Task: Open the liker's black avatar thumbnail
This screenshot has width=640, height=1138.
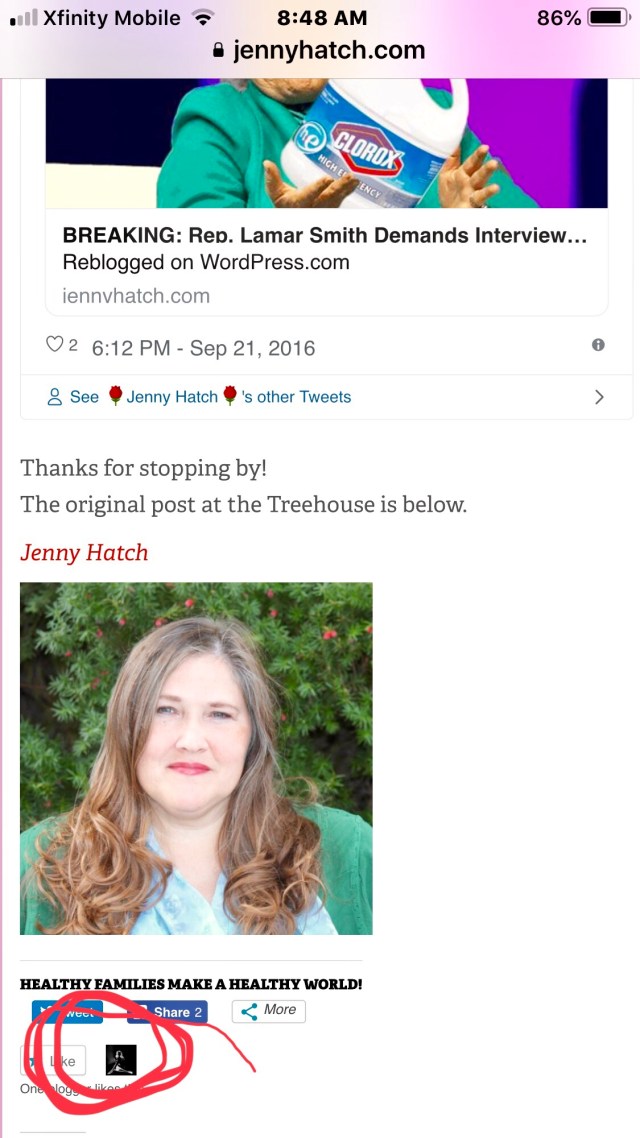Action: [121, 1060]
